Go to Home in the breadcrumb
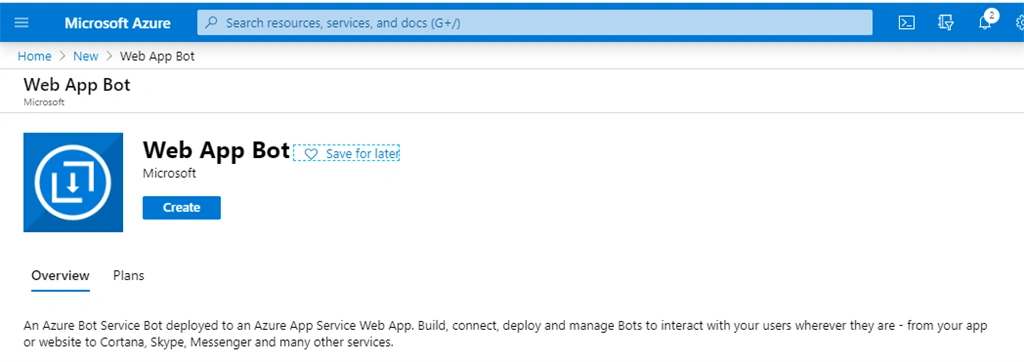This screenshot has width=1024, height=362. tap(35, 56)
